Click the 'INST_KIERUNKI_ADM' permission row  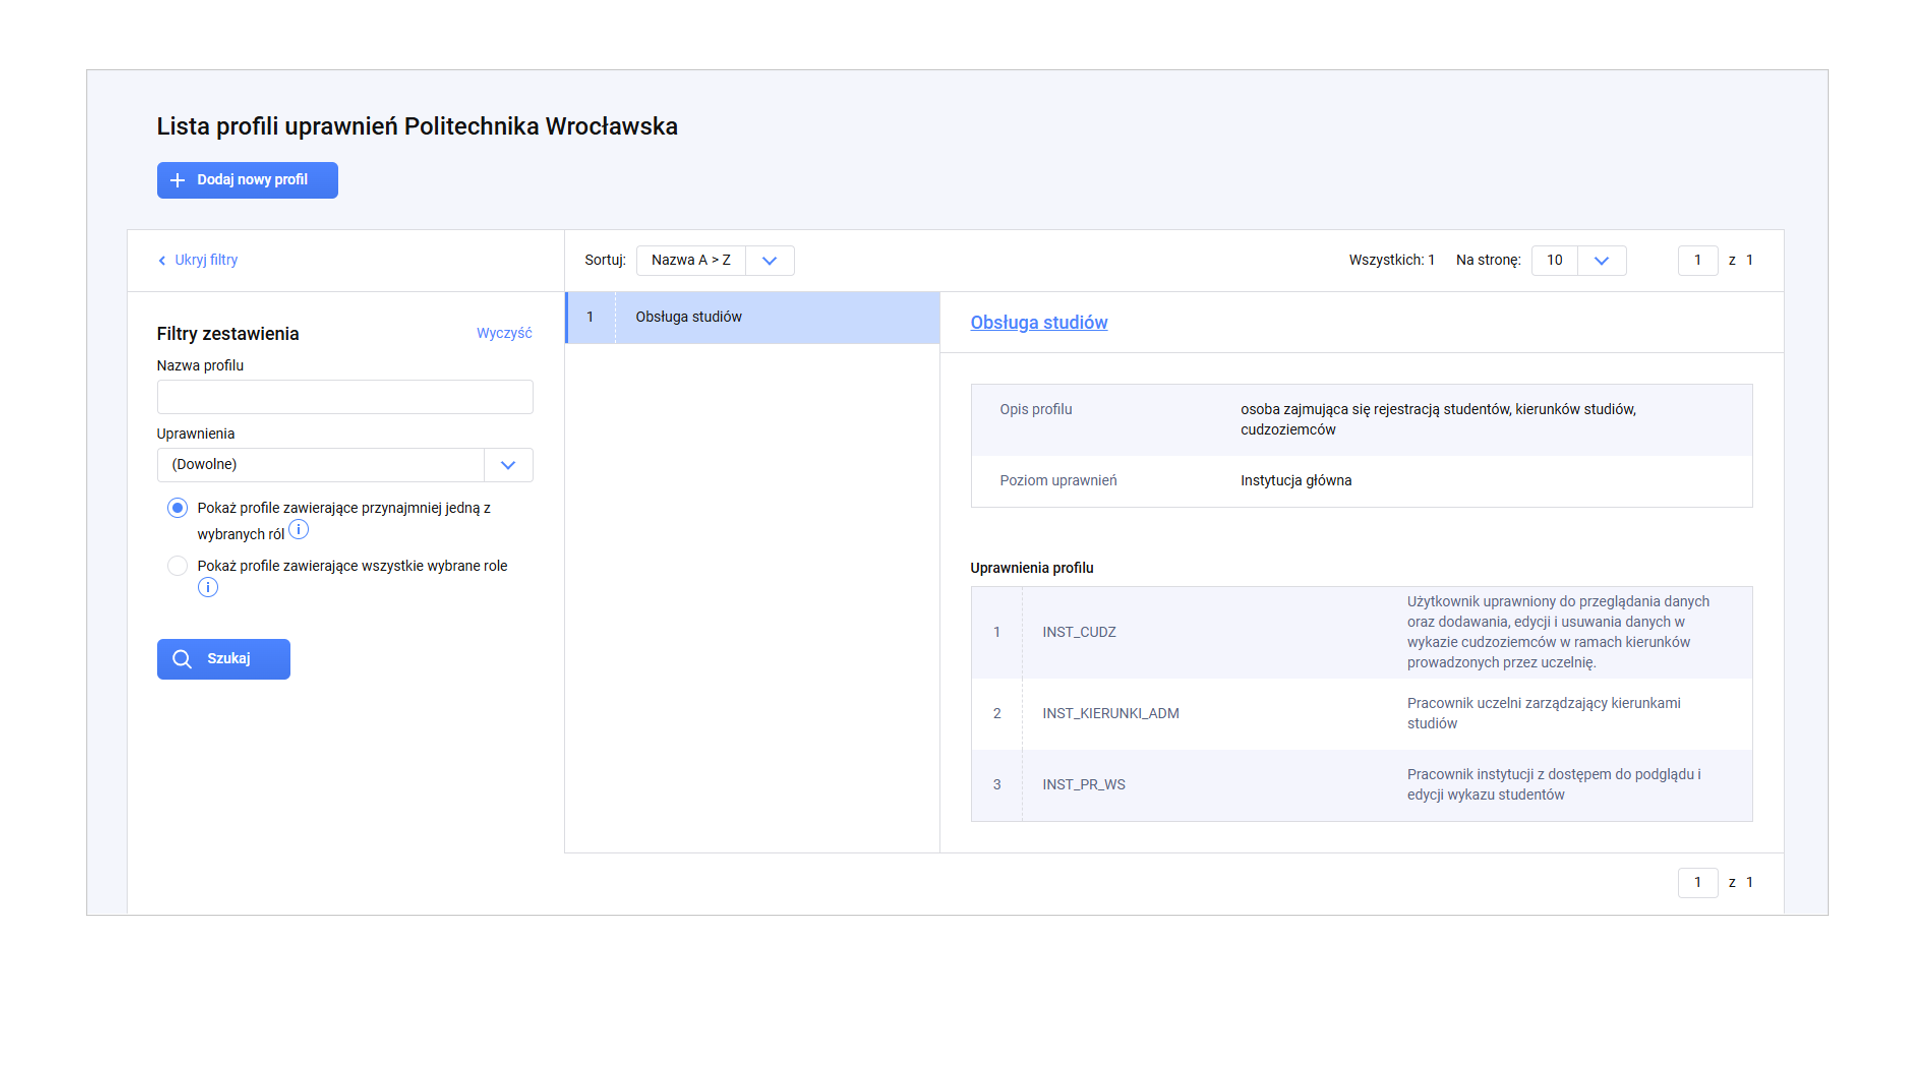click(x=1361, y=713)
